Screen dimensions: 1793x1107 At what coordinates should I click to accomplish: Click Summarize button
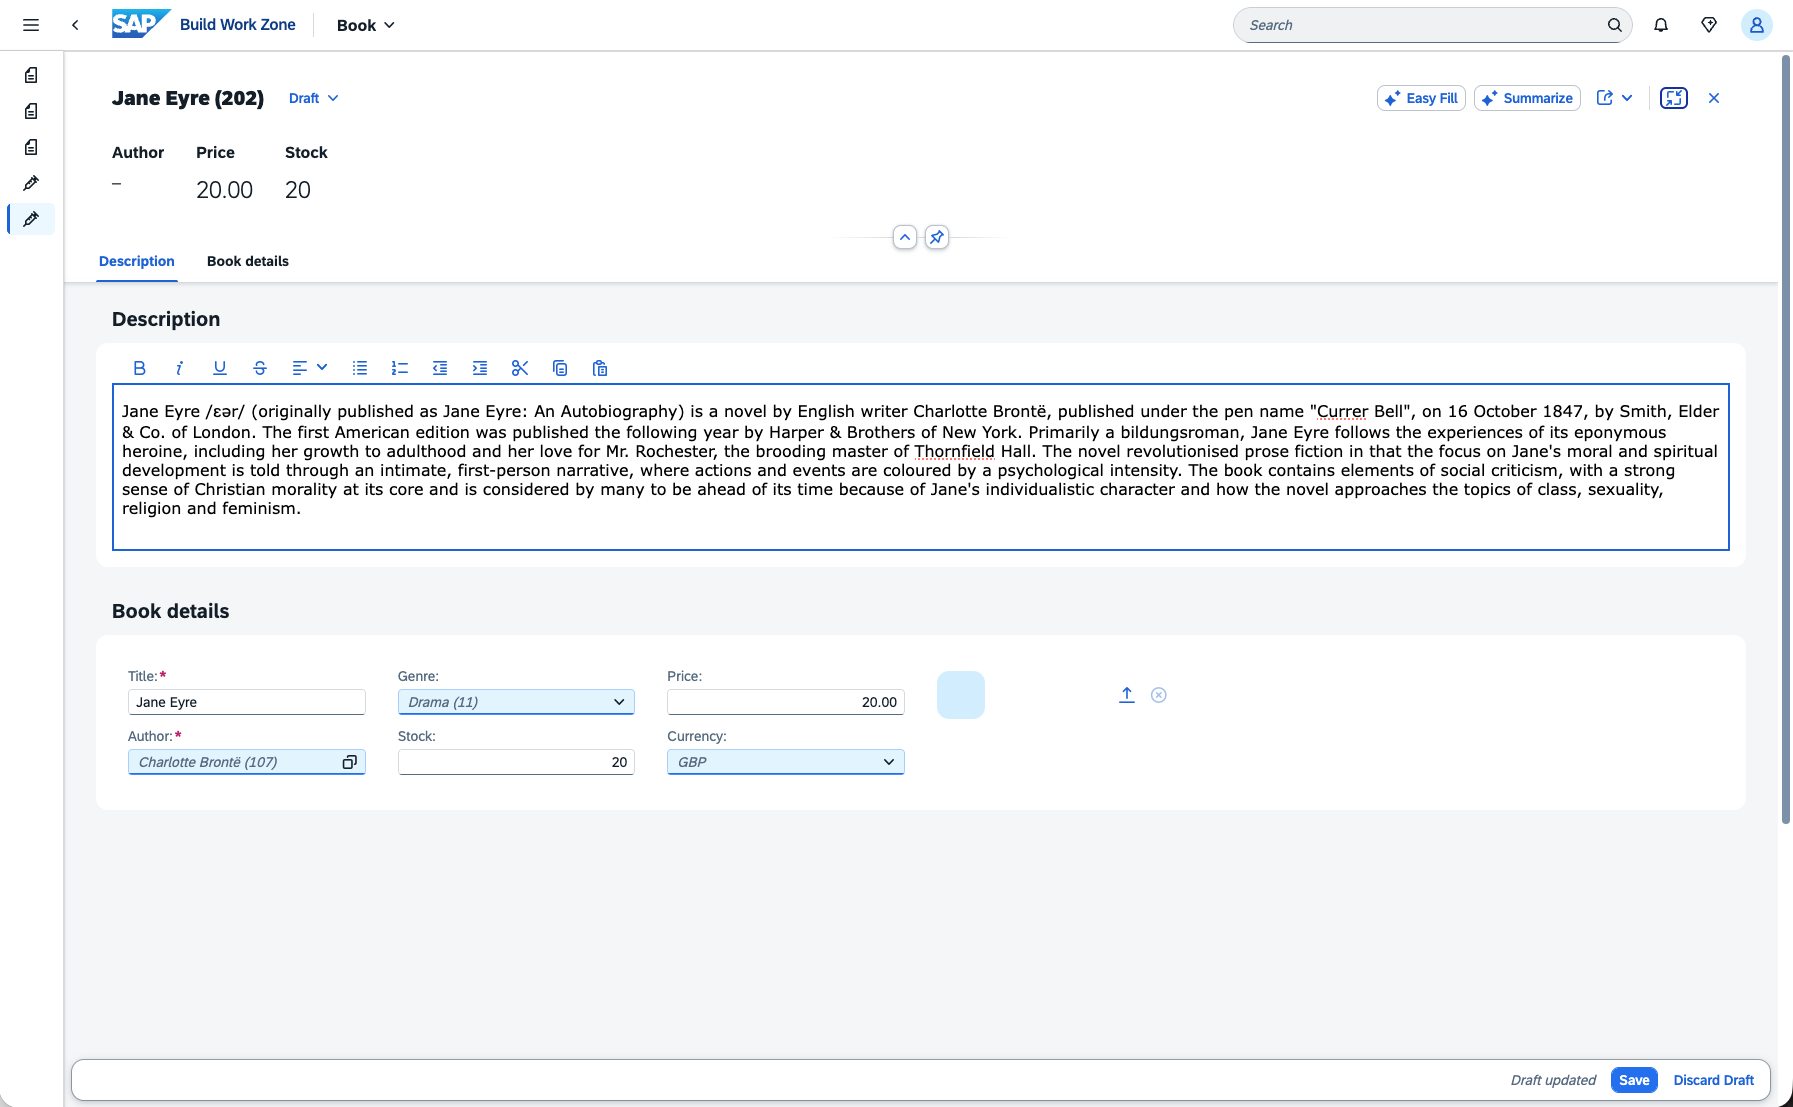click(1527, 98)
